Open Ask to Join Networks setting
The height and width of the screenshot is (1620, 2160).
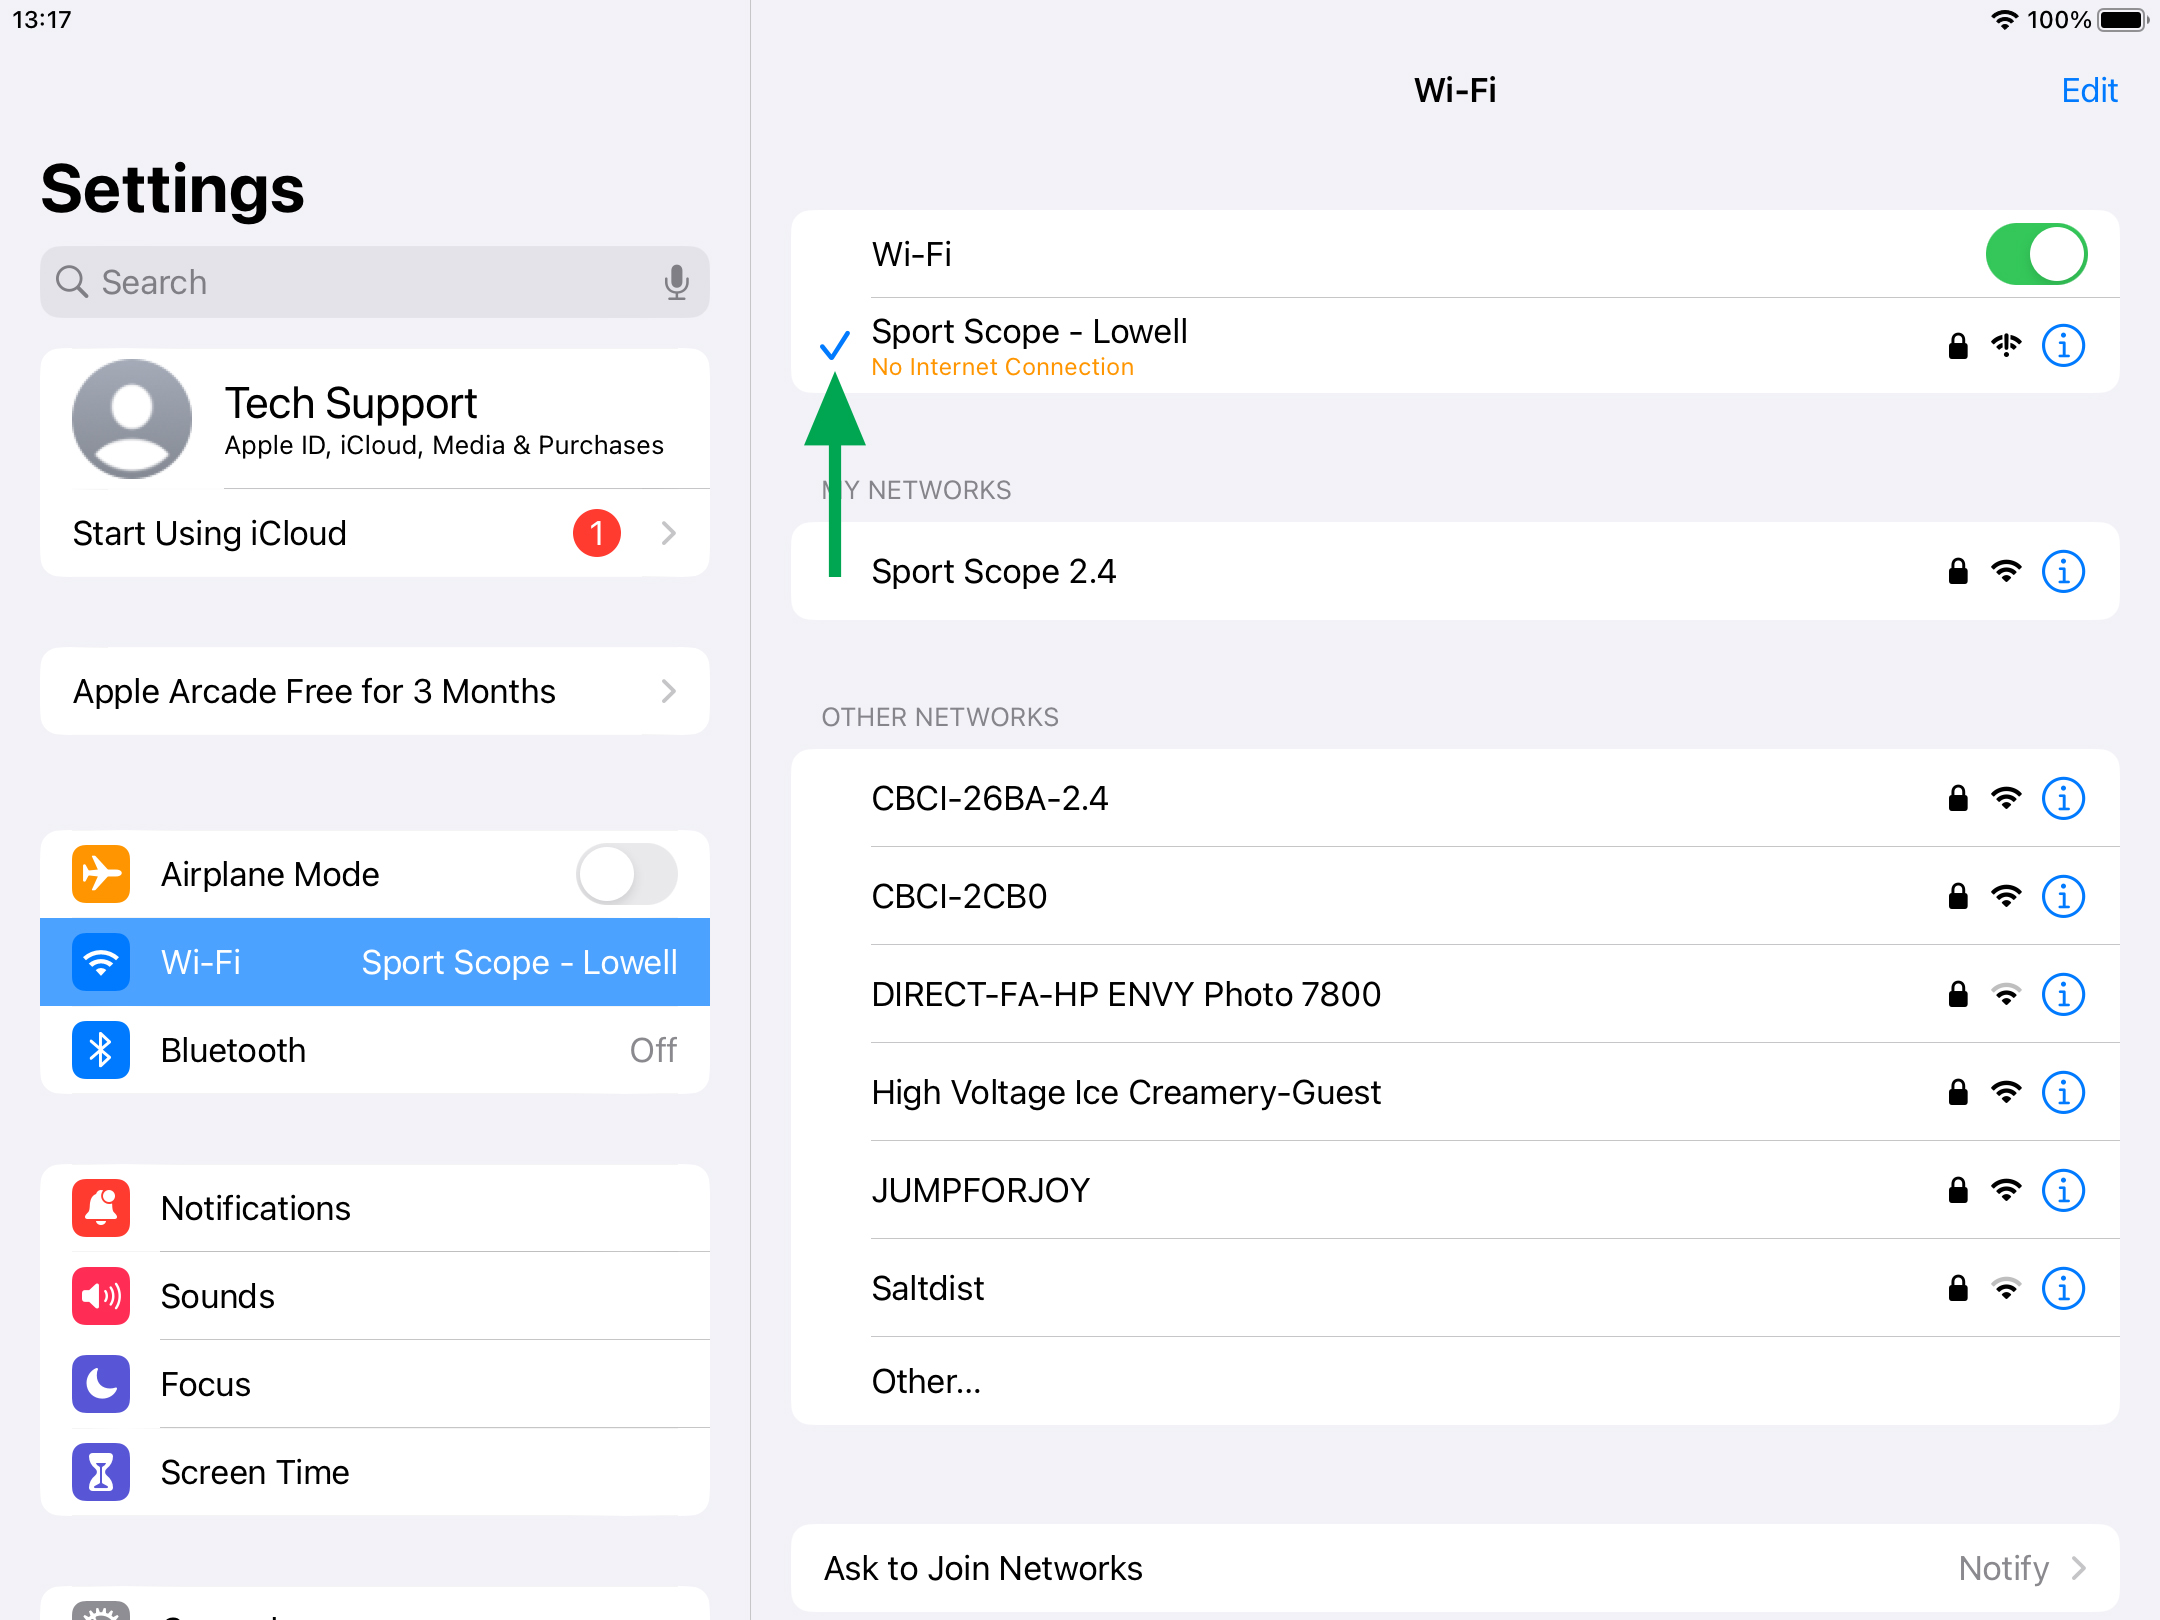pyautogui.click(x=1455, y=1568)
